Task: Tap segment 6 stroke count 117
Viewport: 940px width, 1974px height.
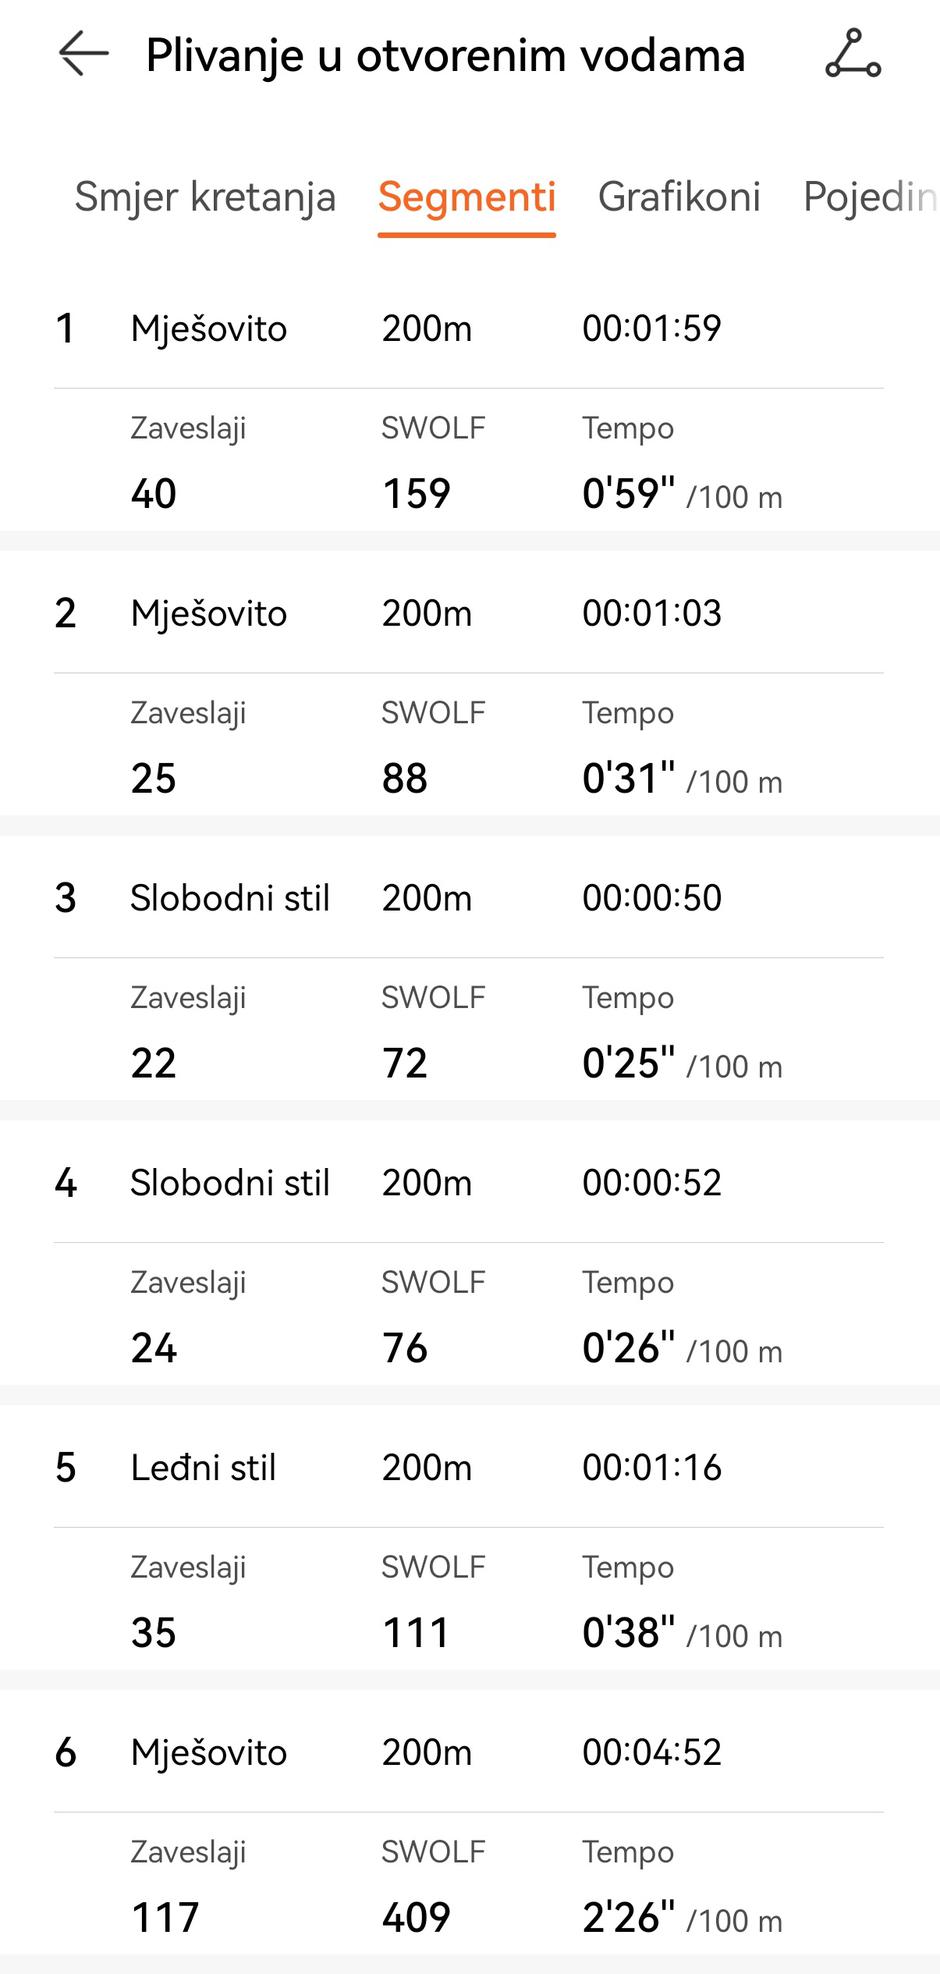Action: pos(165,1918)
